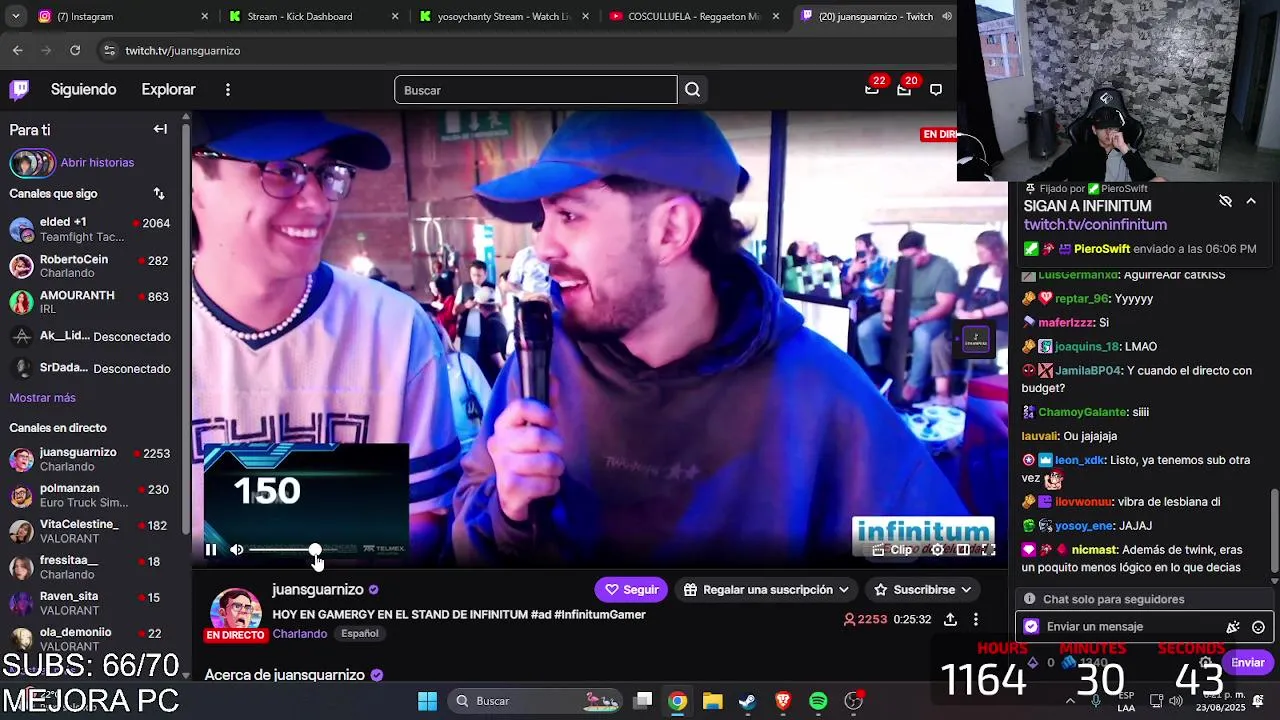Send the chat message with Enviar
Image resolution: width=1280 pixels, height=720 pixels.
click(x=1247, y=662)
